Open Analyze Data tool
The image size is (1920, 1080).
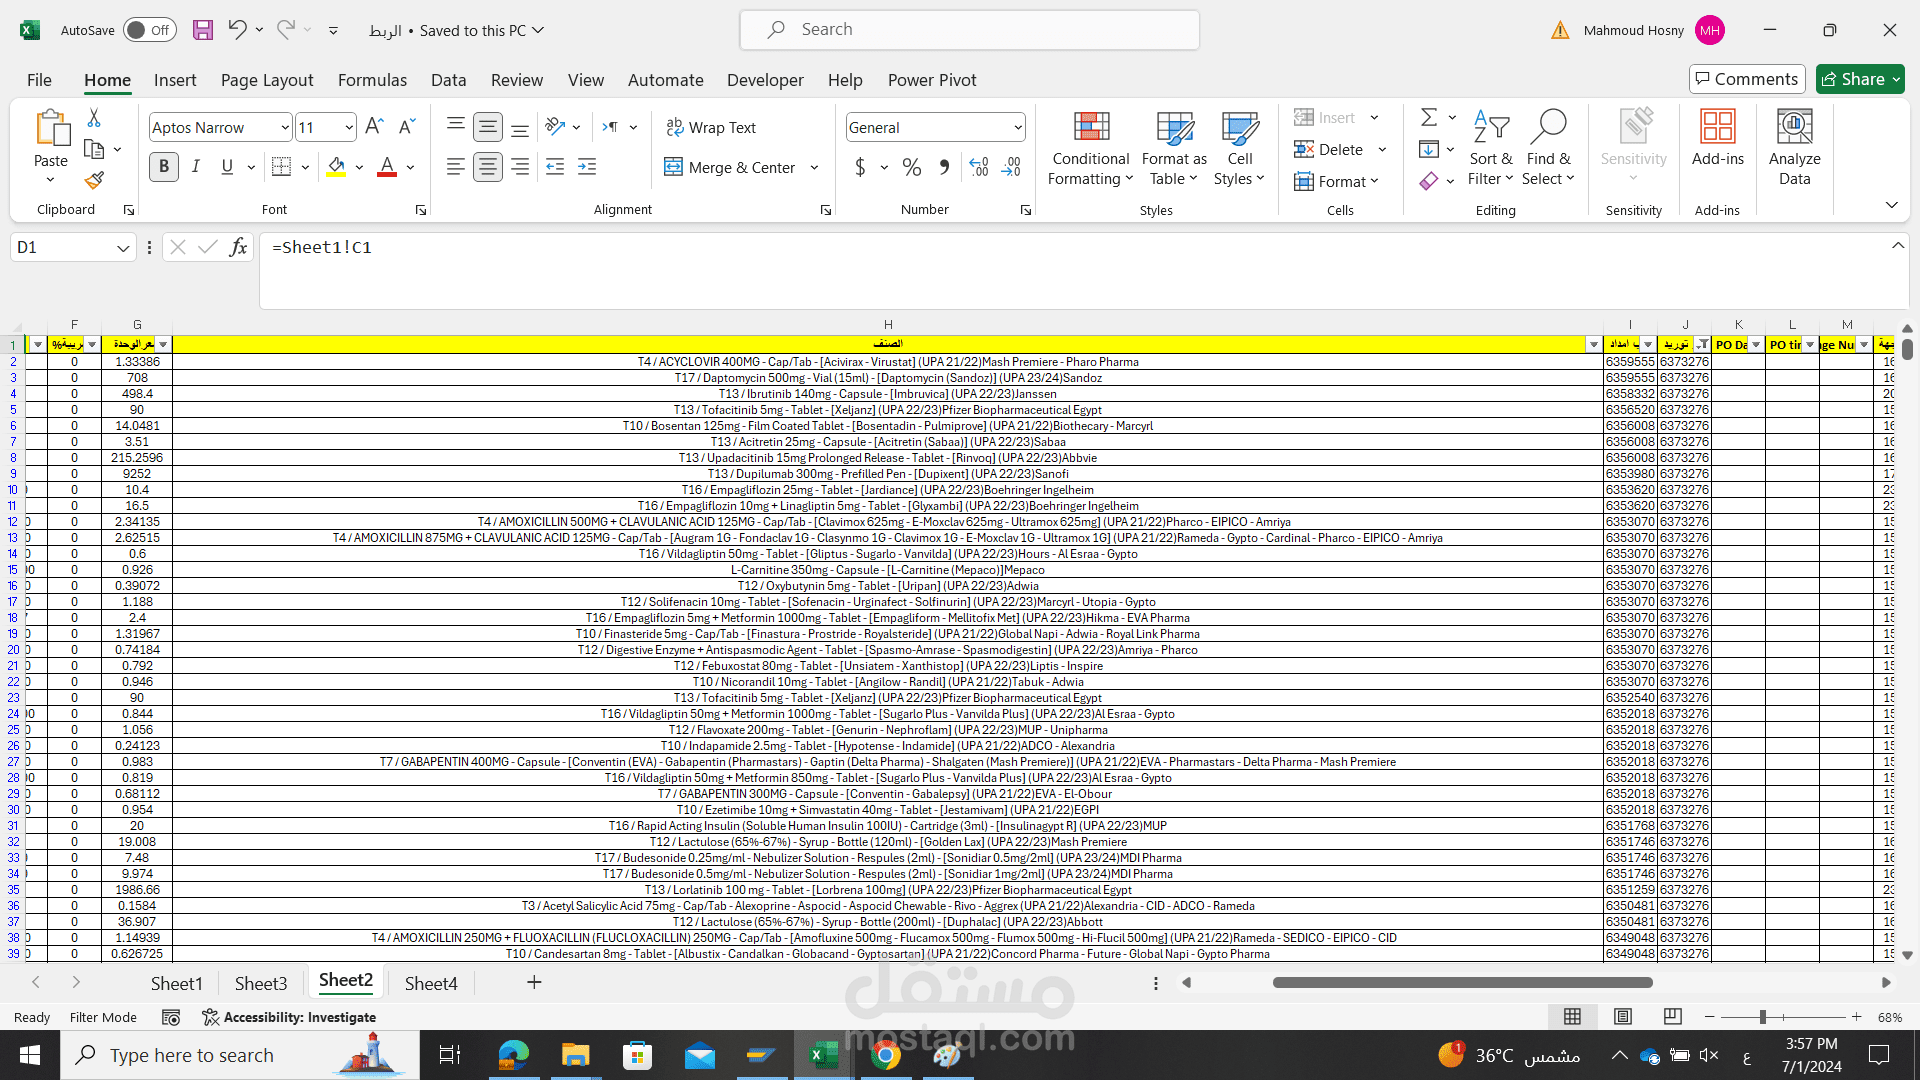(x=1795, y=148)
